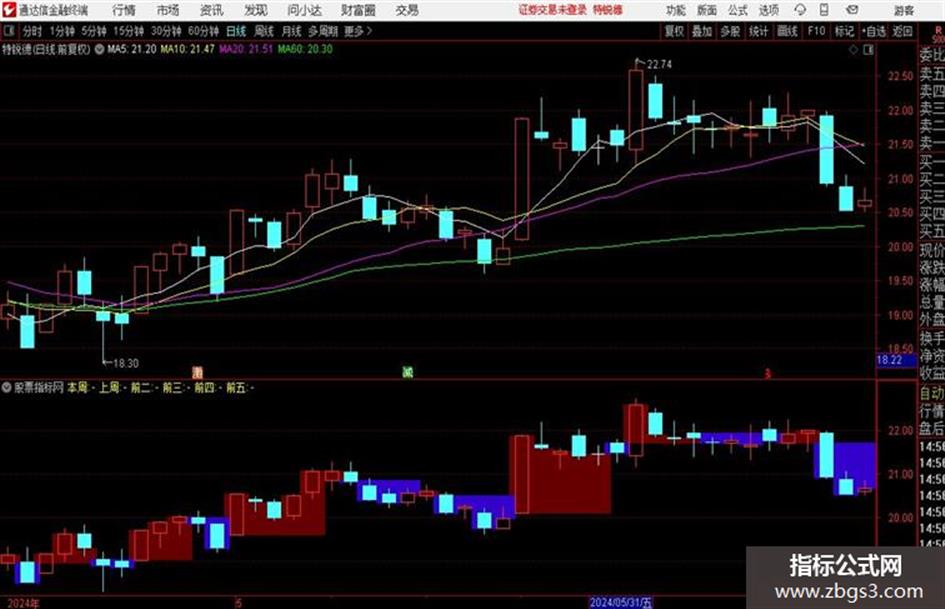Click the 返回 back button
This screenshot has width=945, height=609.
[902, 31]
